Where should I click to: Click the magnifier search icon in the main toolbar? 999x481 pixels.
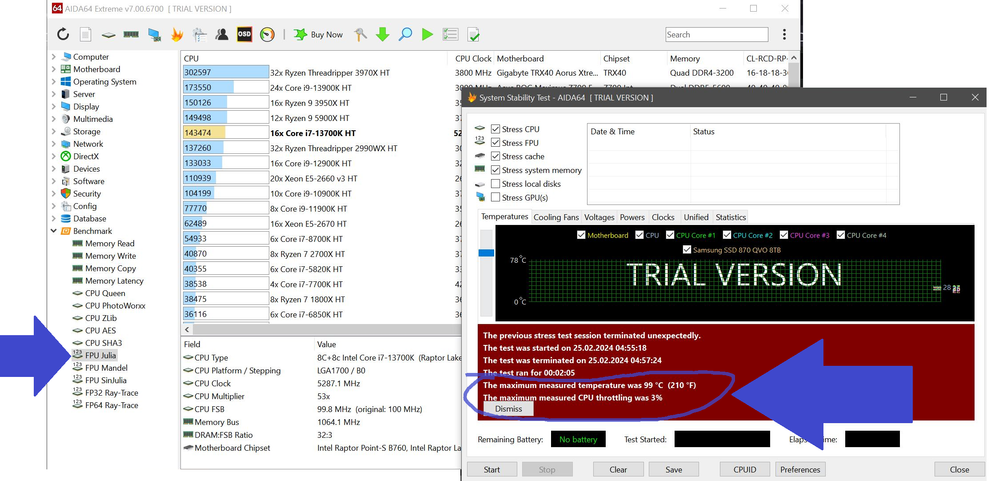click(x=405, y=34)
